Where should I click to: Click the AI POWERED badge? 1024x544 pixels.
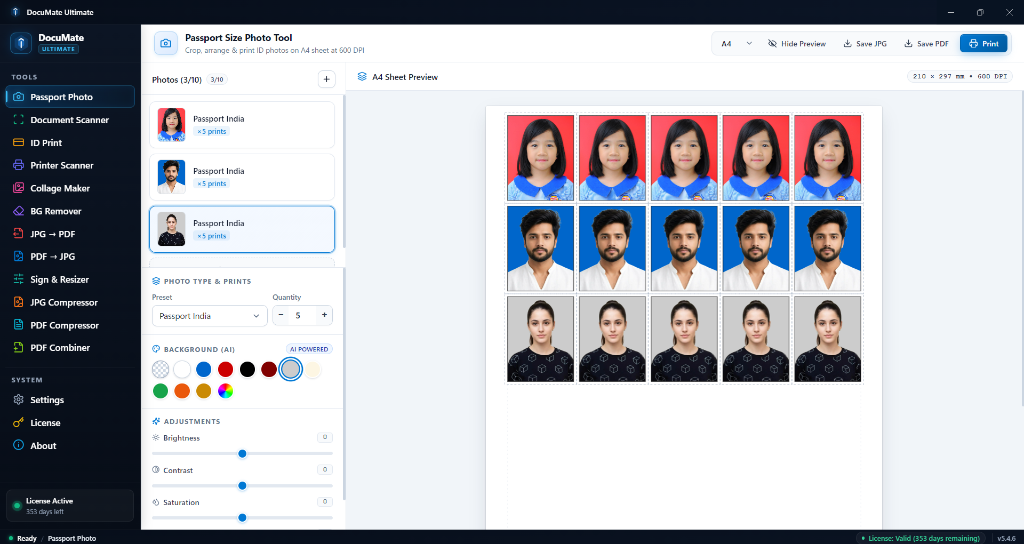(x=310, y=349)
